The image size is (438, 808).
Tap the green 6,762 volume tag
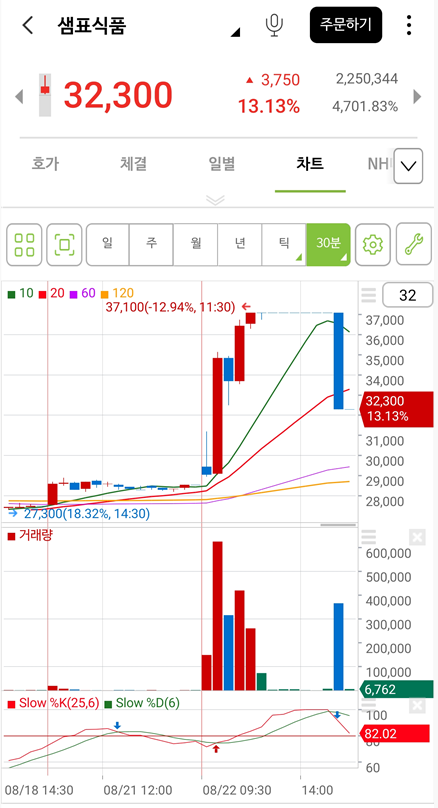[x=396, y=689]
